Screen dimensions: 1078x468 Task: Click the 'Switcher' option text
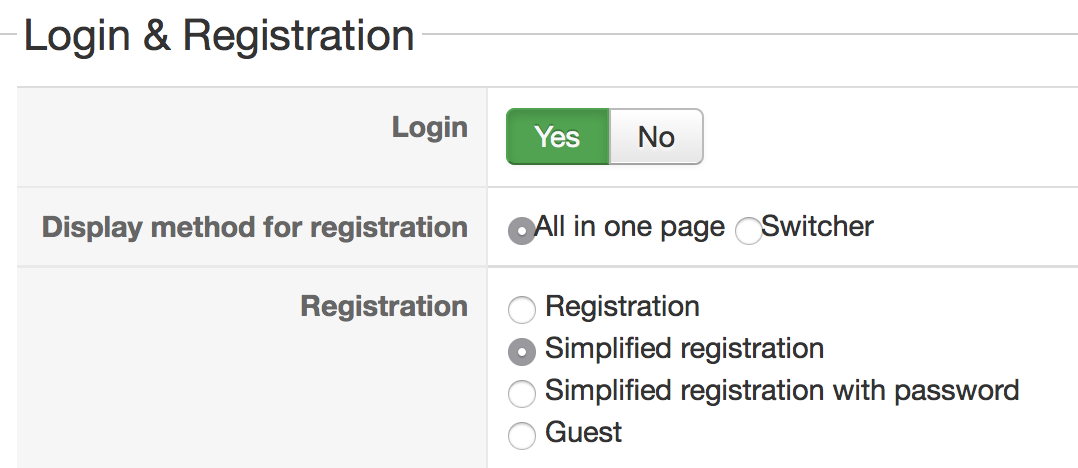[x=817, y=227]
